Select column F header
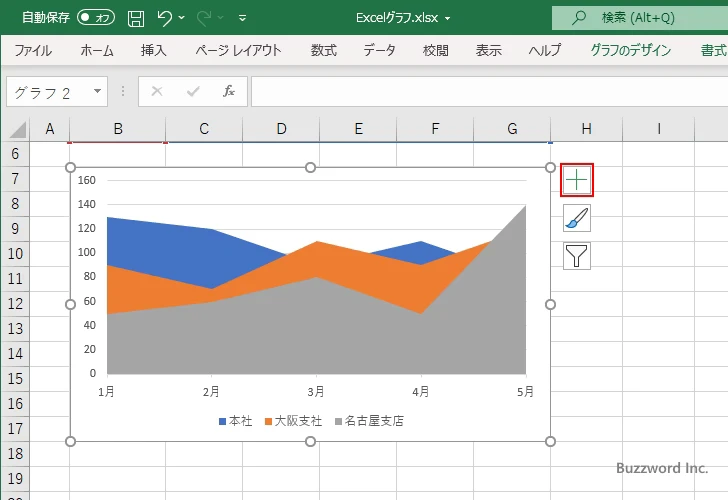 click(435, 129)
